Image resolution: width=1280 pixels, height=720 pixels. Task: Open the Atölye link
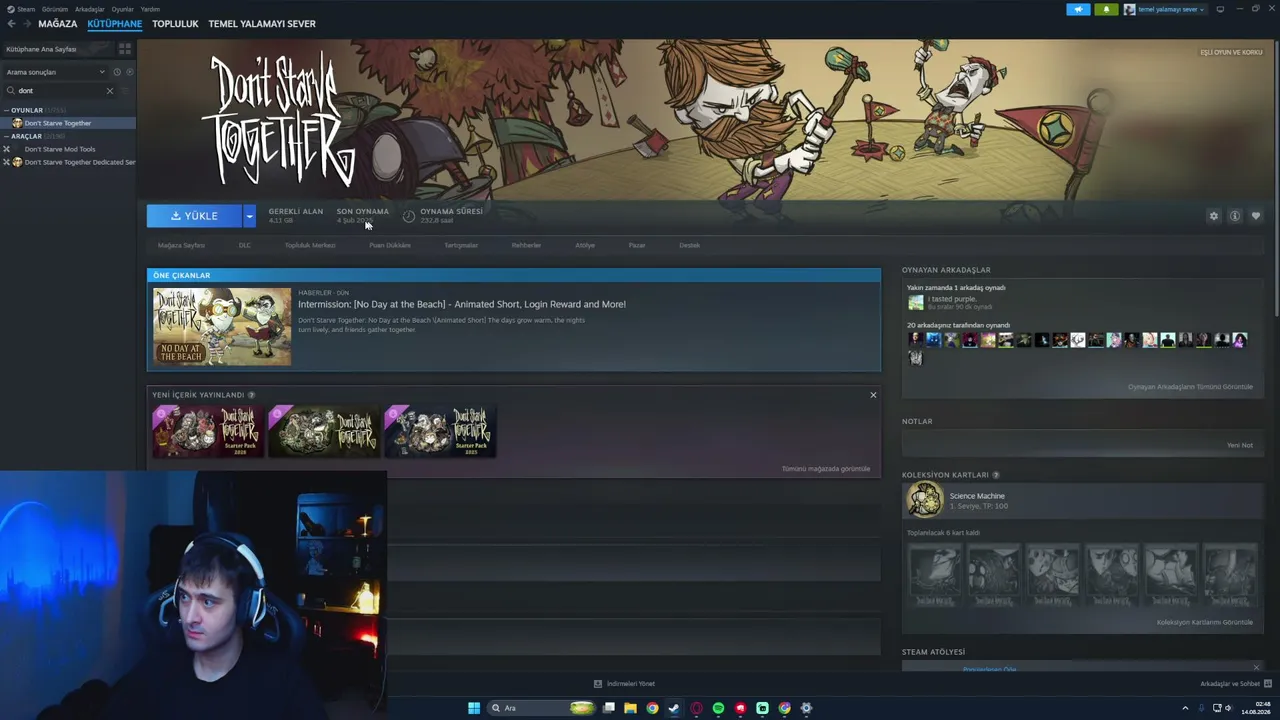(x=585, y=245)
